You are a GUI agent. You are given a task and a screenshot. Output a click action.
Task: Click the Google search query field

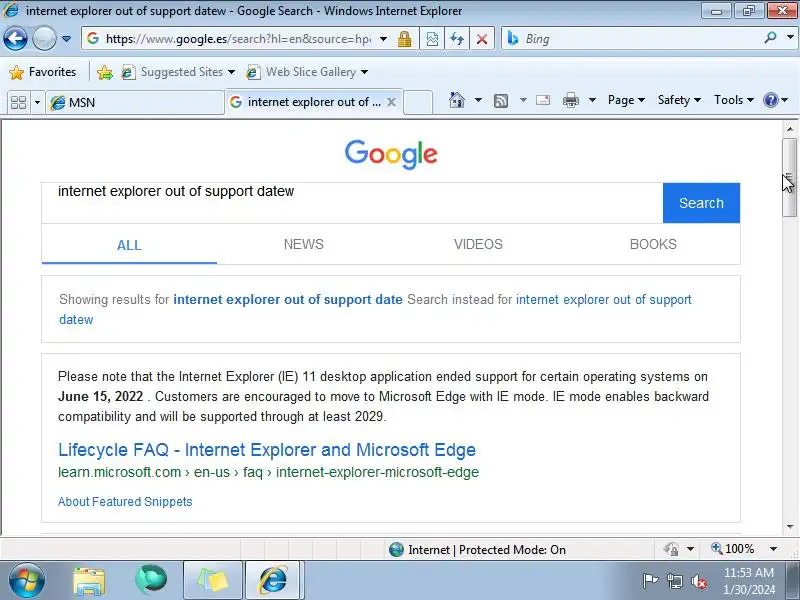coord(352,203)
